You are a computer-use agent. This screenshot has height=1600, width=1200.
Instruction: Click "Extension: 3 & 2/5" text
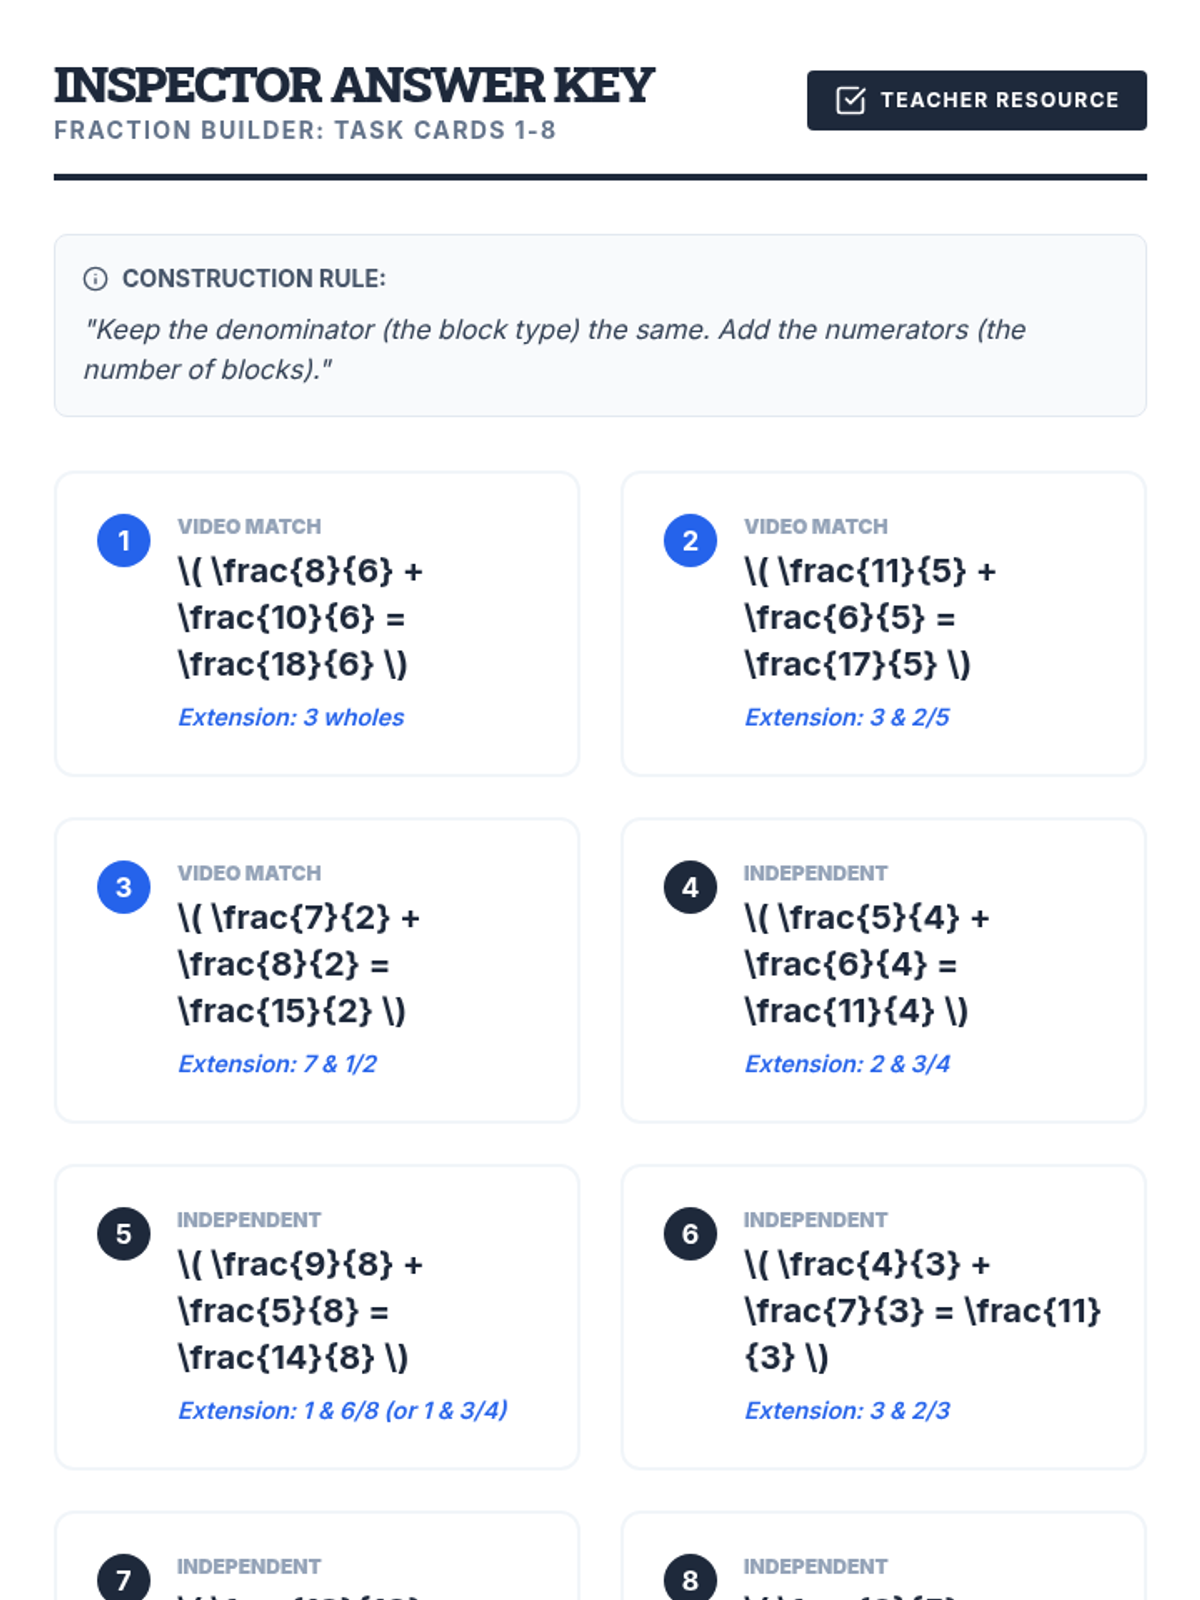847,717
